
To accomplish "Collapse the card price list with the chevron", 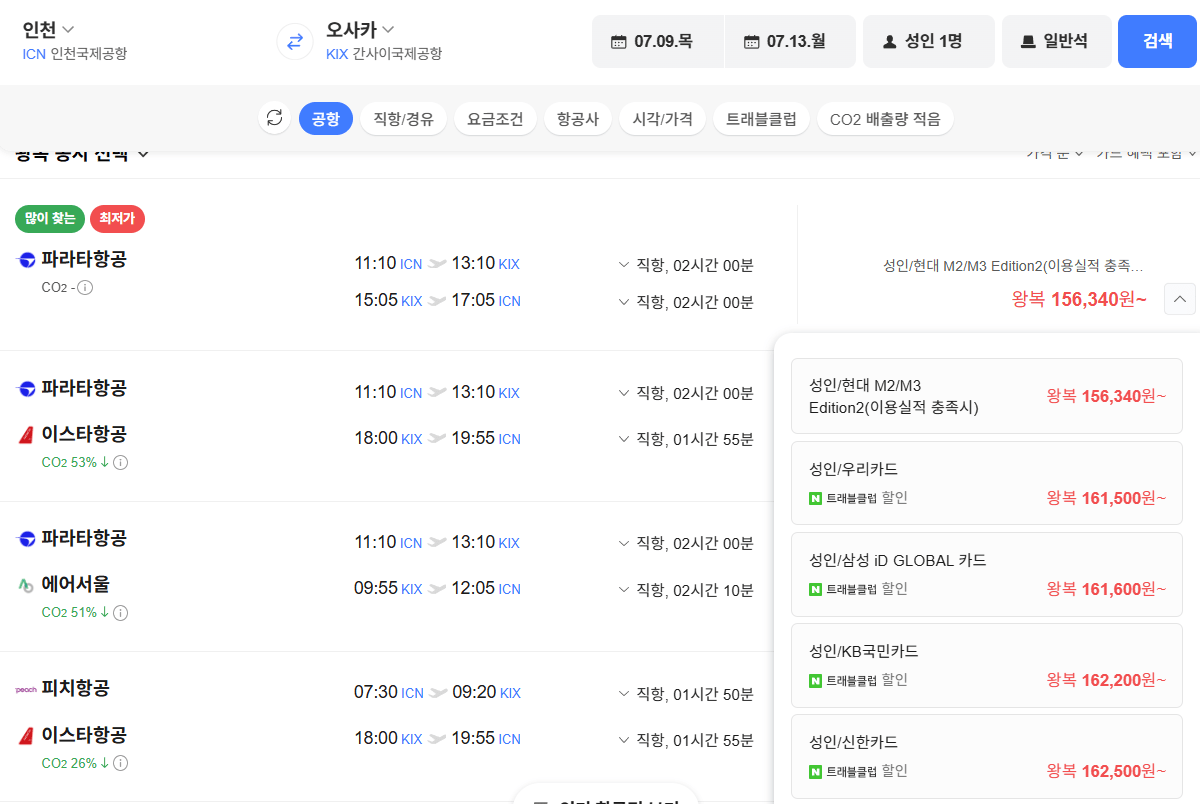I will click(1179, 299).
